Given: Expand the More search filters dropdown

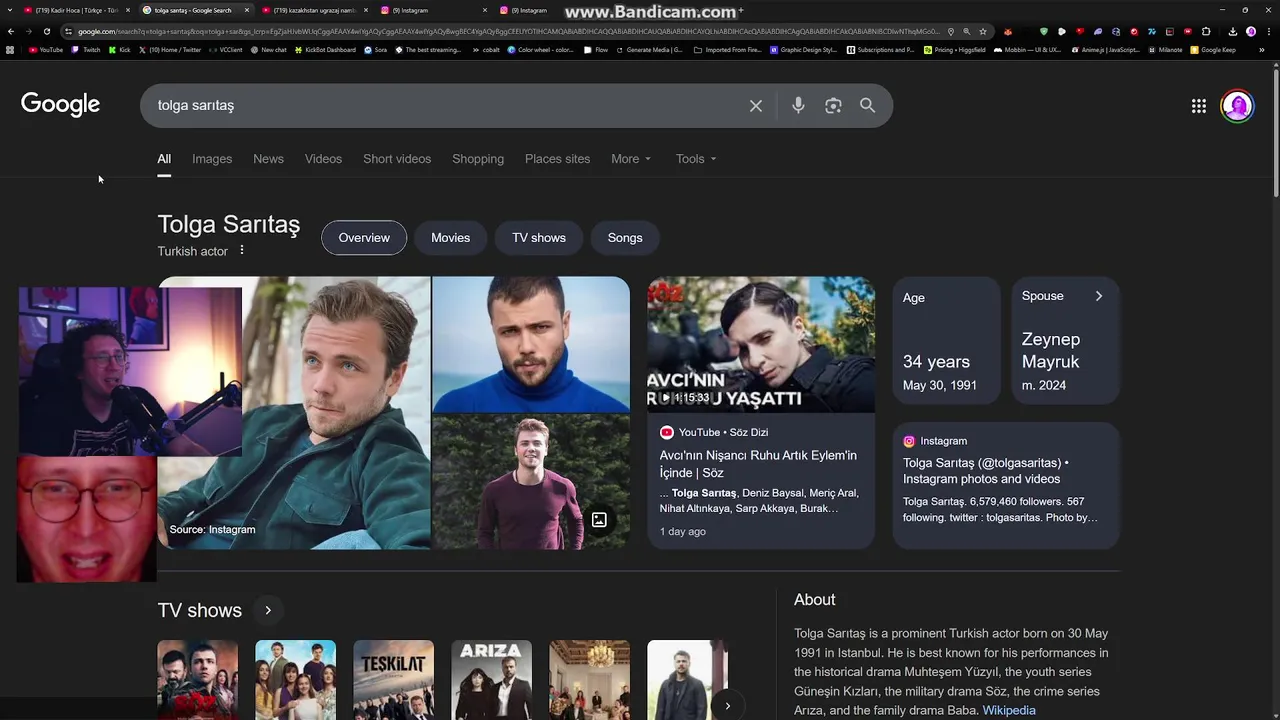Looking at the screenshot, I should pyautogui.click(x=631, y=159).
